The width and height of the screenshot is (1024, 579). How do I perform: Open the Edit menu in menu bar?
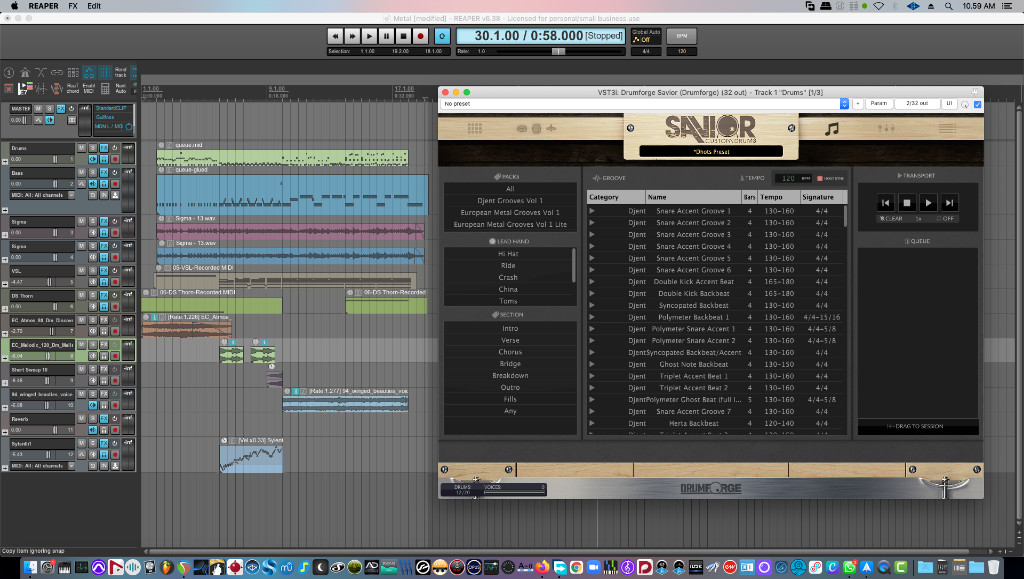pos(95,6)
